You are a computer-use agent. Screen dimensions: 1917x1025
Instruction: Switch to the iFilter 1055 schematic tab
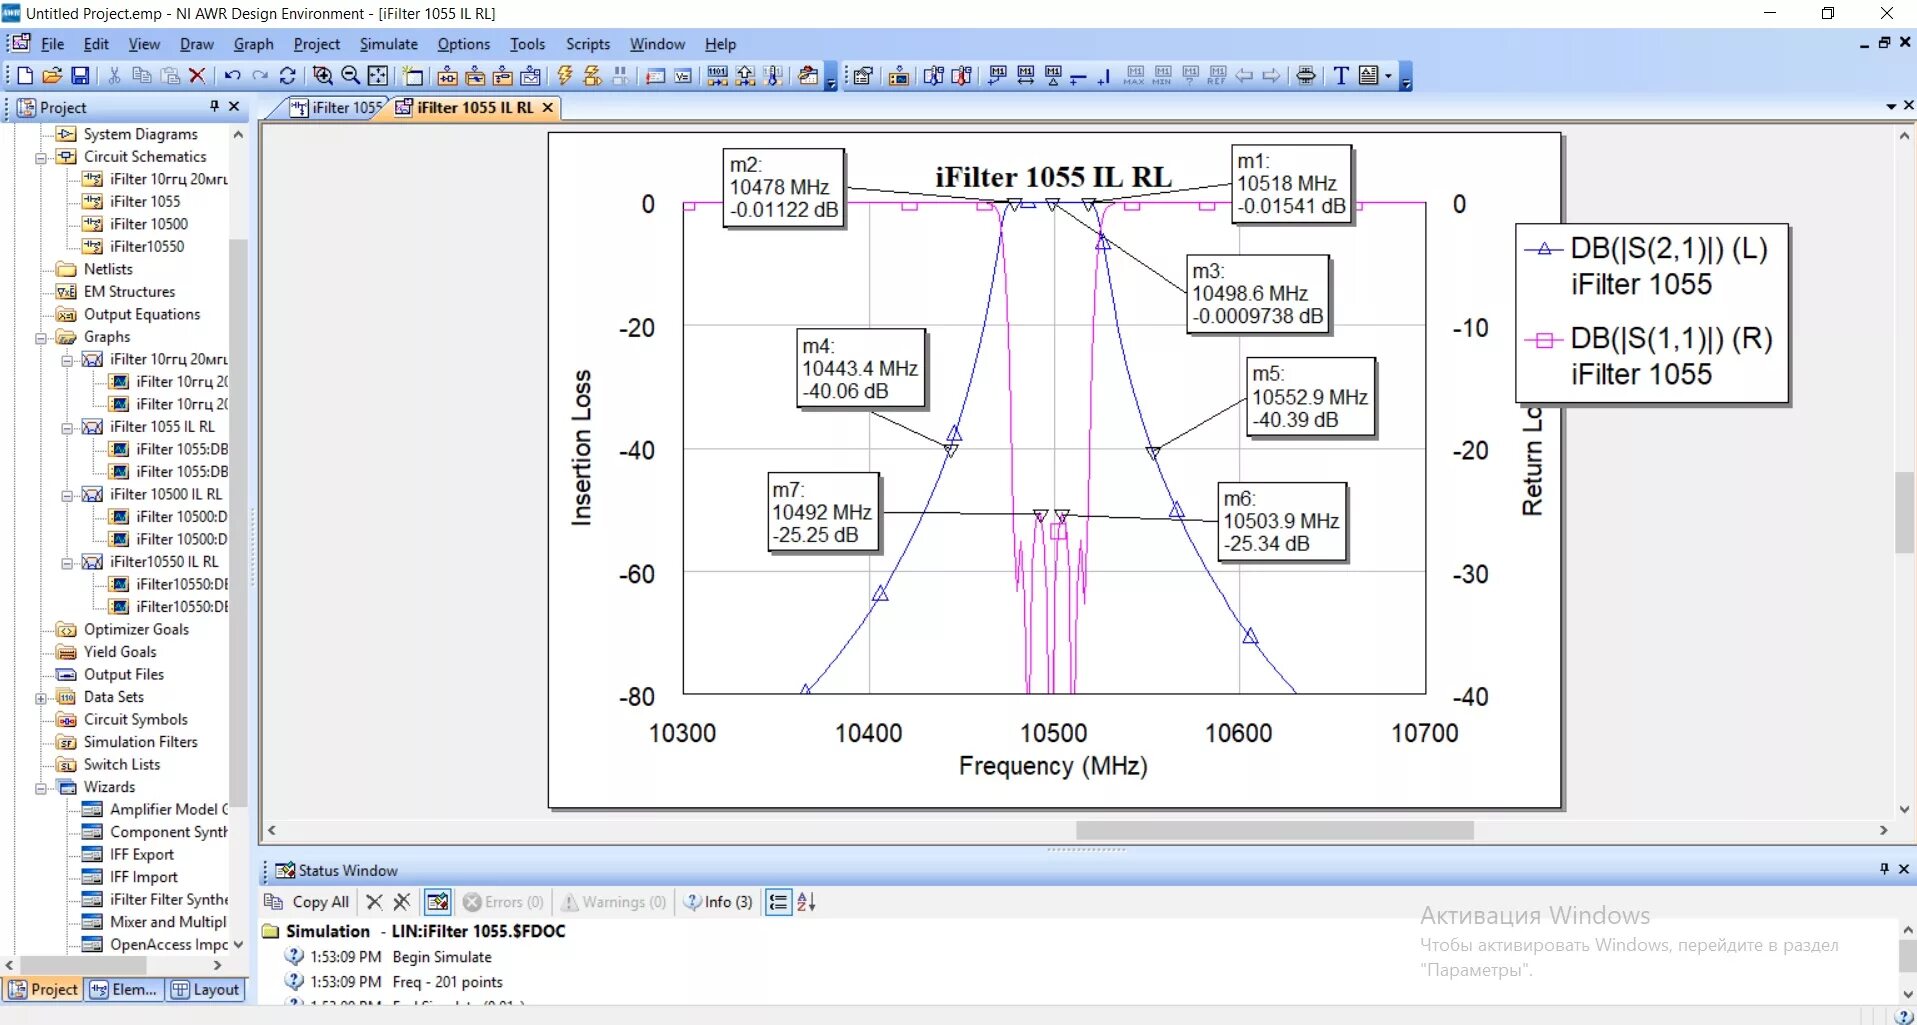coord(336,107)
